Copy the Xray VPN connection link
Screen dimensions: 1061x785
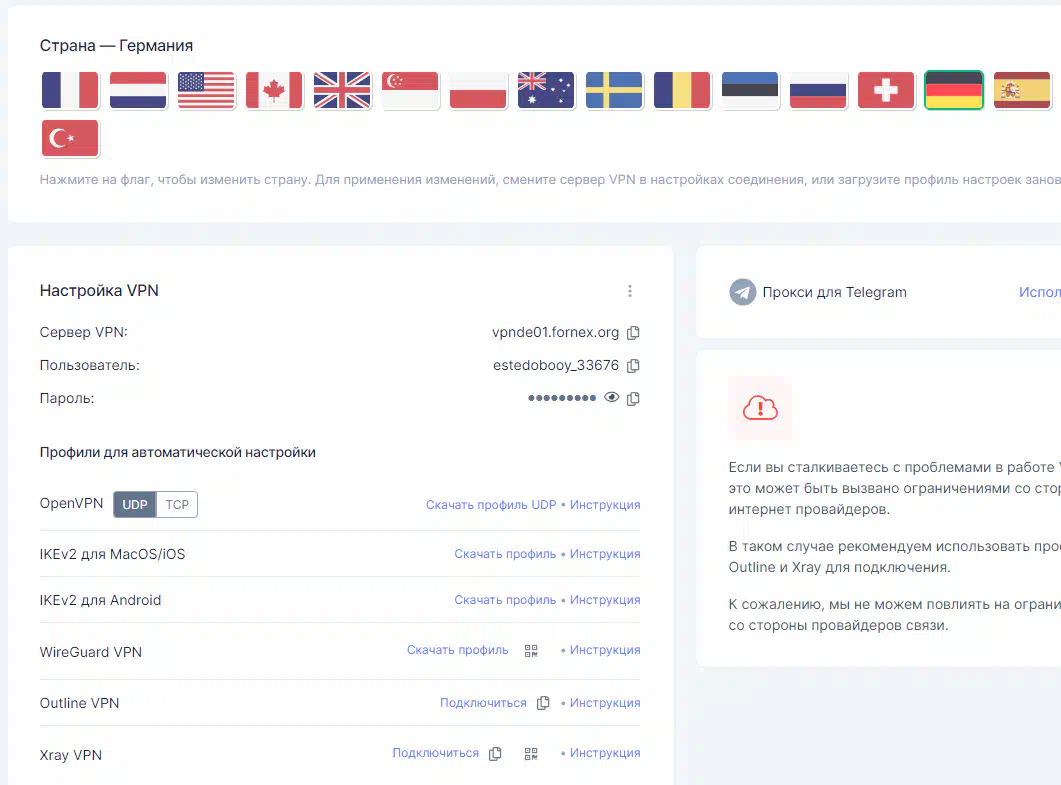pos(495,754)
